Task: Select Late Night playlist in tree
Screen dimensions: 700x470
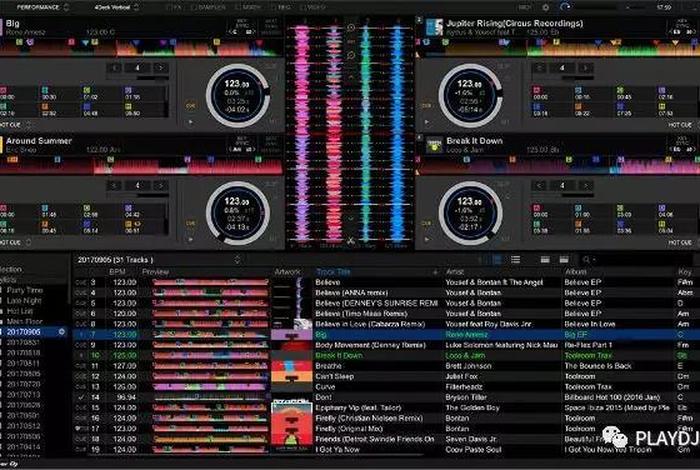Action: pyautogui.click(x=24, y=300)
